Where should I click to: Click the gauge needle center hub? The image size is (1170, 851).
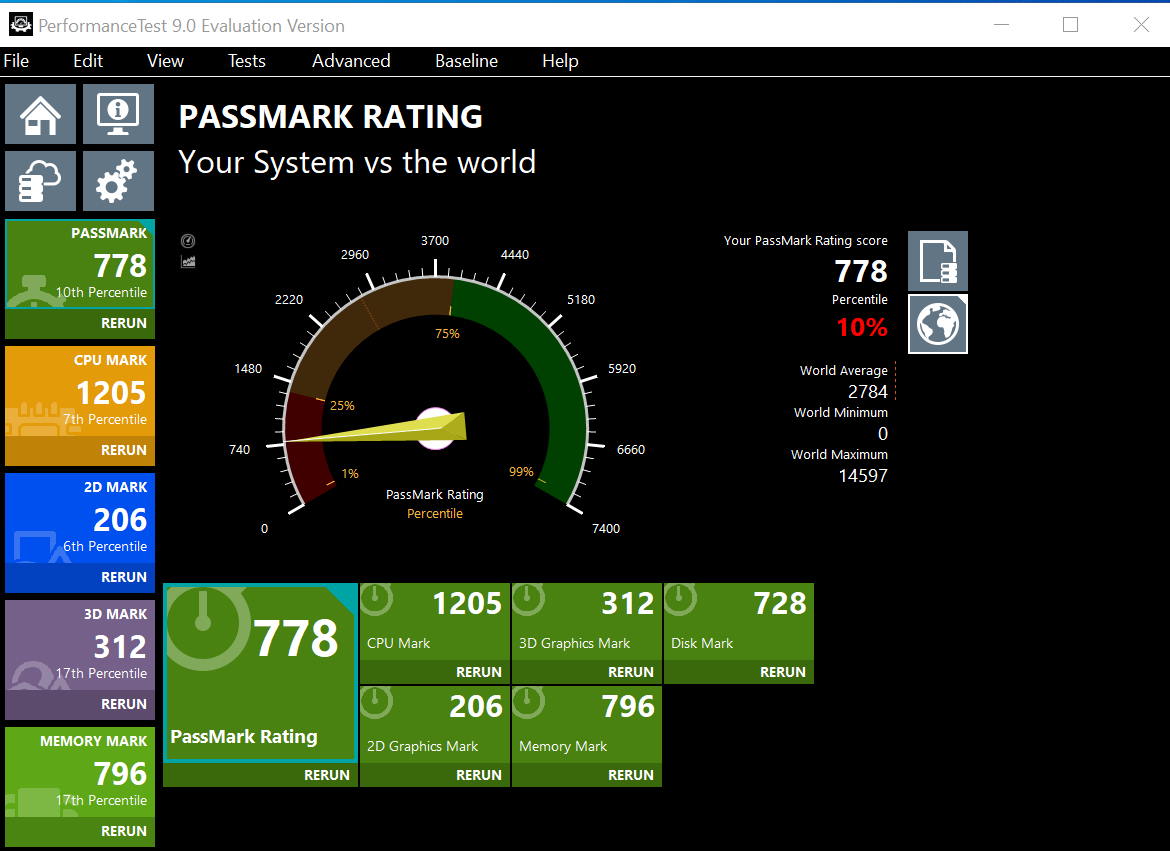435,428
